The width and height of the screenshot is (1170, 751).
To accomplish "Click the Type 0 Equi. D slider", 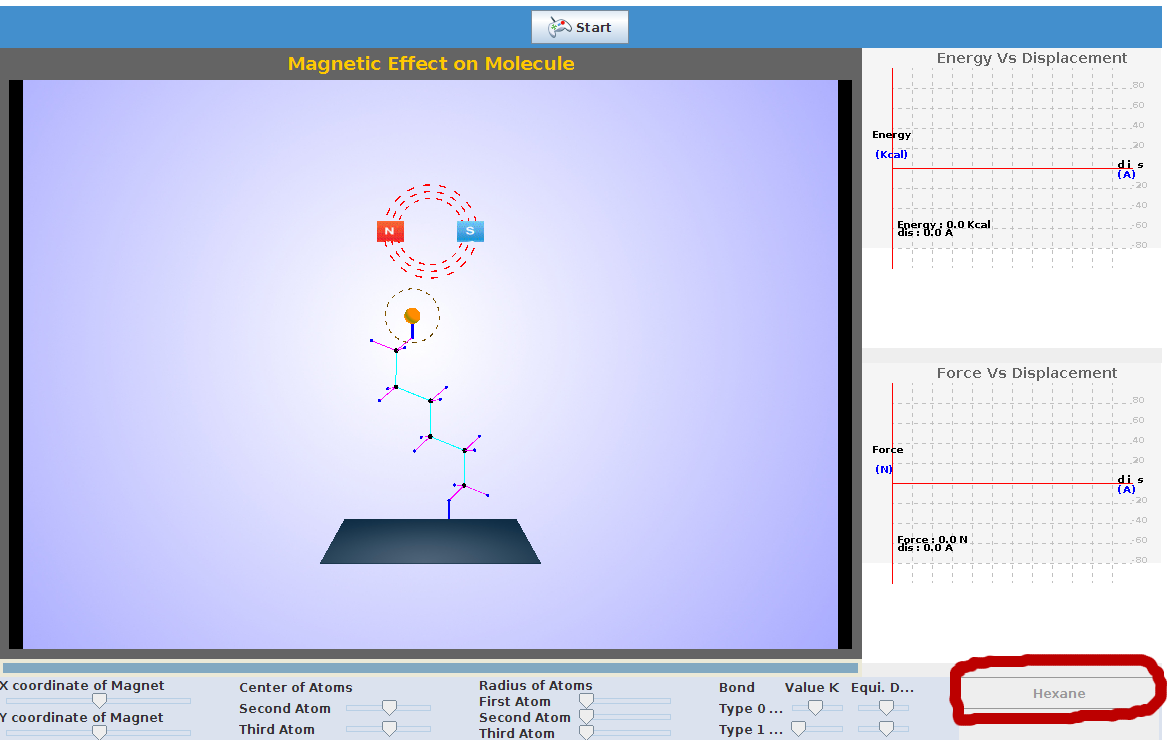I will (x=886, y=708).
